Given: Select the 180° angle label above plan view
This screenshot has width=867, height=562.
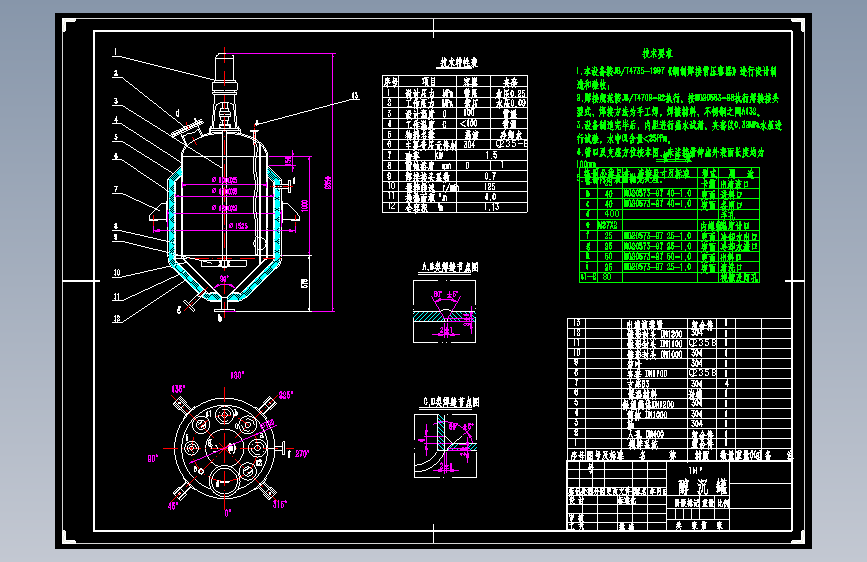Looking at the screenshot, I should tap(237, 376).
